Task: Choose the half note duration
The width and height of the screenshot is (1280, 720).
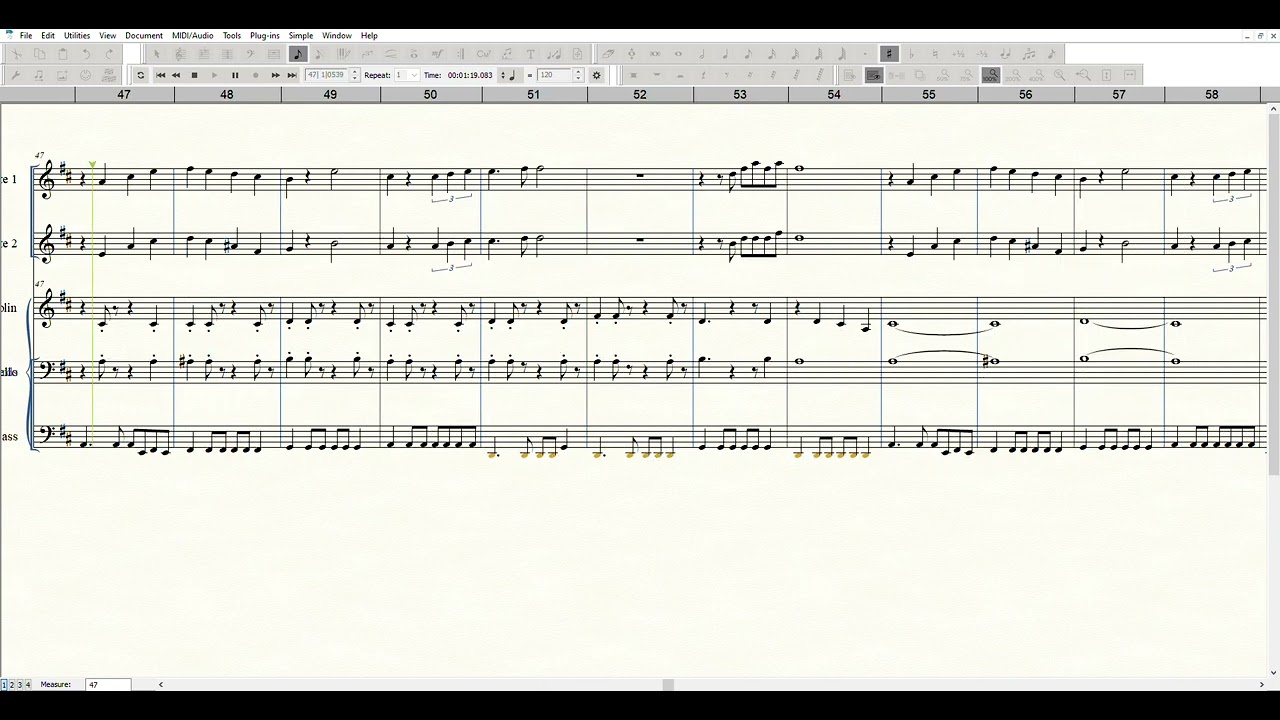Action: click(702, 54)
